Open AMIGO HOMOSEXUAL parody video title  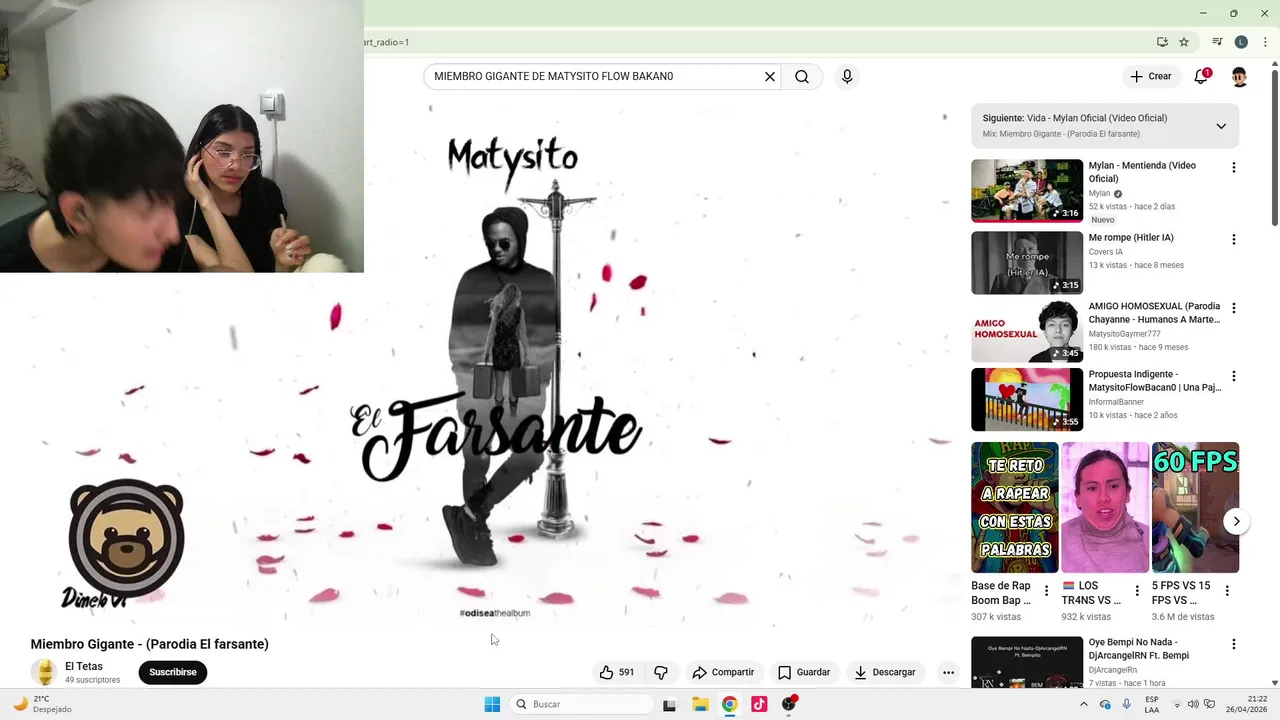1154,313
